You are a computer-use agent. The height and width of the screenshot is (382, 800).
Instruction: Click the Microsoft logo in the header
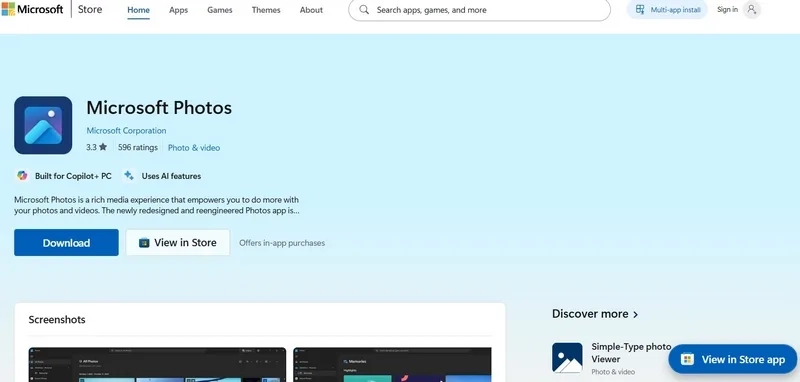33,9
